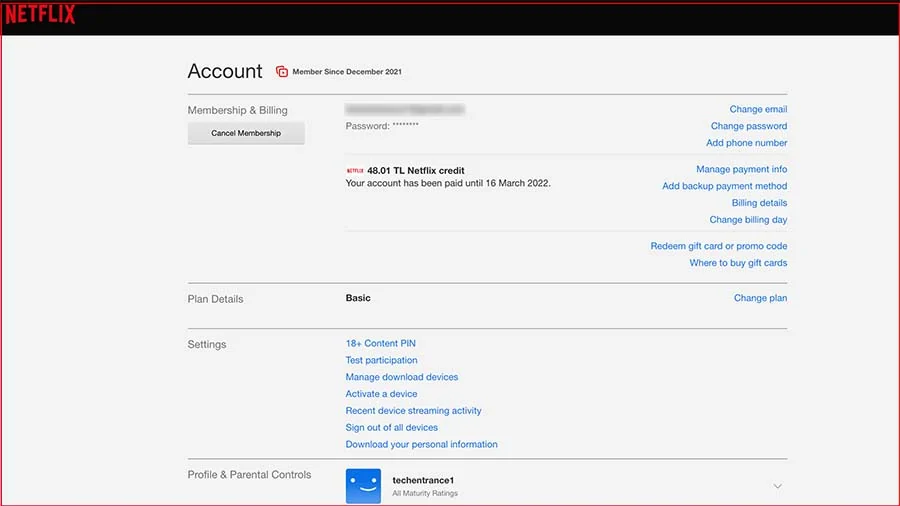The image size is (900, 506).
Task: Click the 'Plan Details' section label
Action: tap(215, 299)
